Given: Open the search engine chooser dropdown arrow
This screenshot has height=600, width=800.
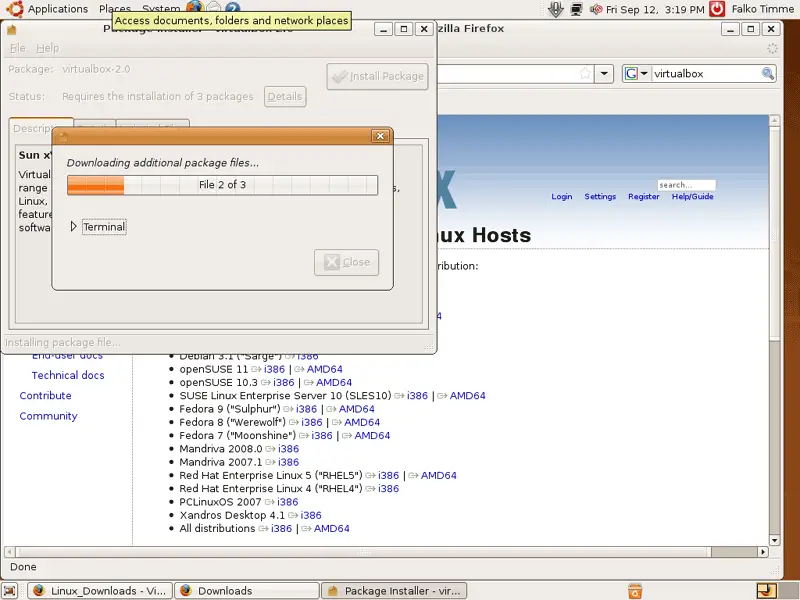Looking at the screenshot, I should click(x=644, y=73).
